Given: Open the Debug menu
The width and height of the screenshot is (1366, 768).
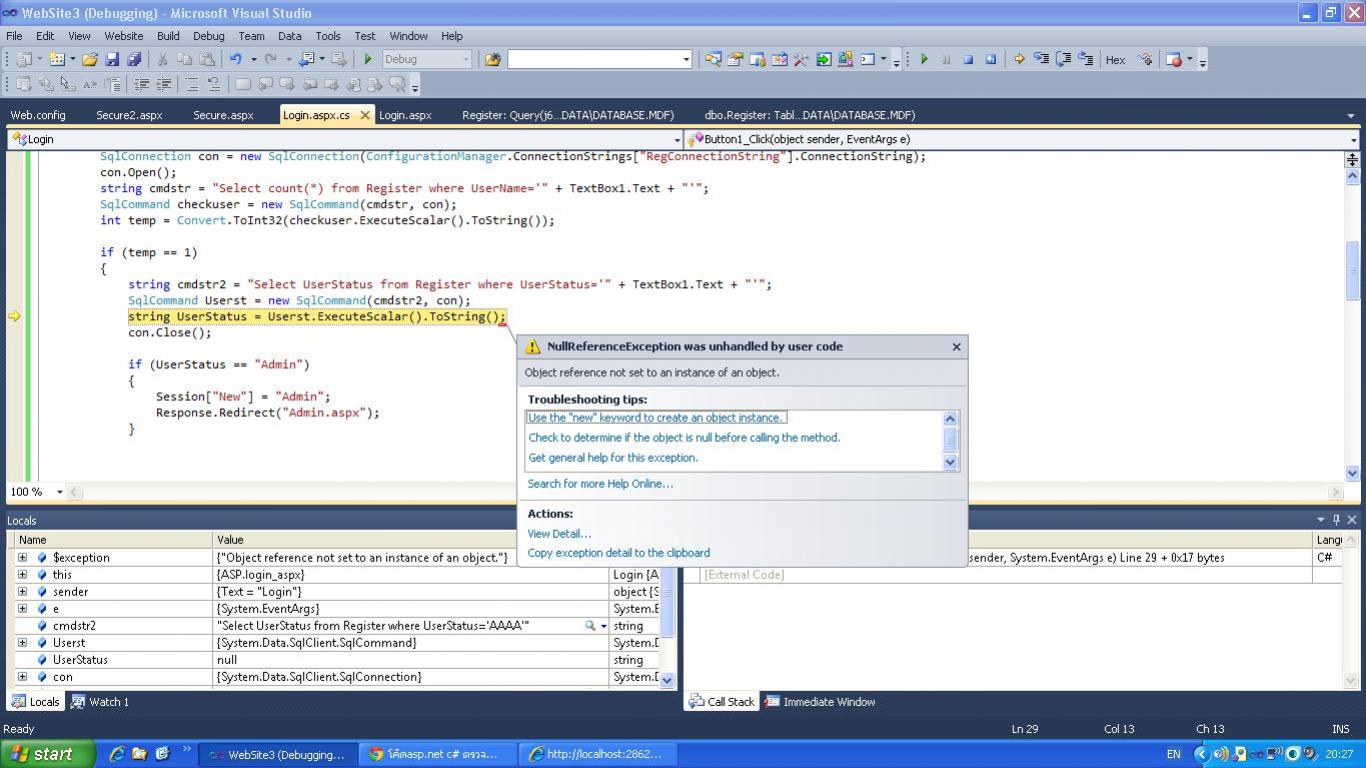Looking at the screenshot, I should pos(208,36).
